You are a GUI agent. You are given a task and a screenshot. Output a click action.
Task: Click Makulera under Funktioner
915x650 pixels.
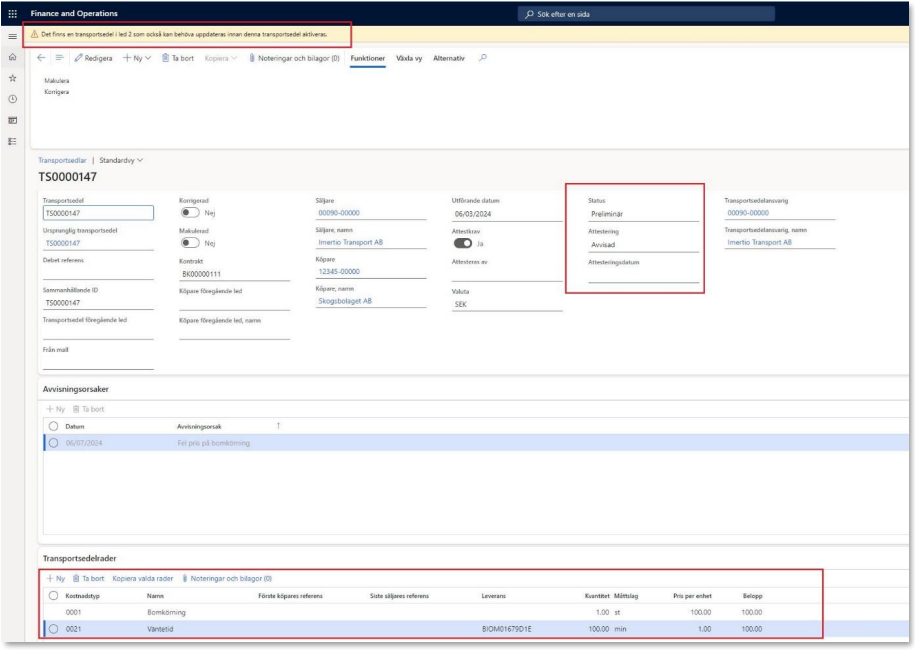tap(57, 80)
